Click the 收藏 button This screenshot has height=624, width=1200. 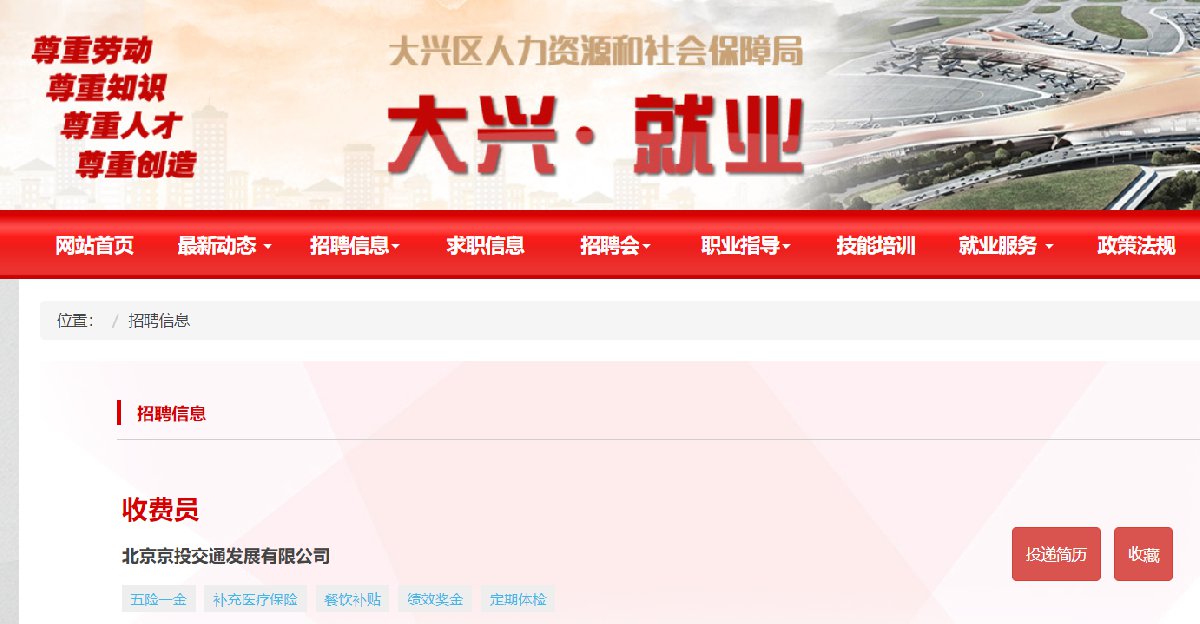coord(1143,554)
